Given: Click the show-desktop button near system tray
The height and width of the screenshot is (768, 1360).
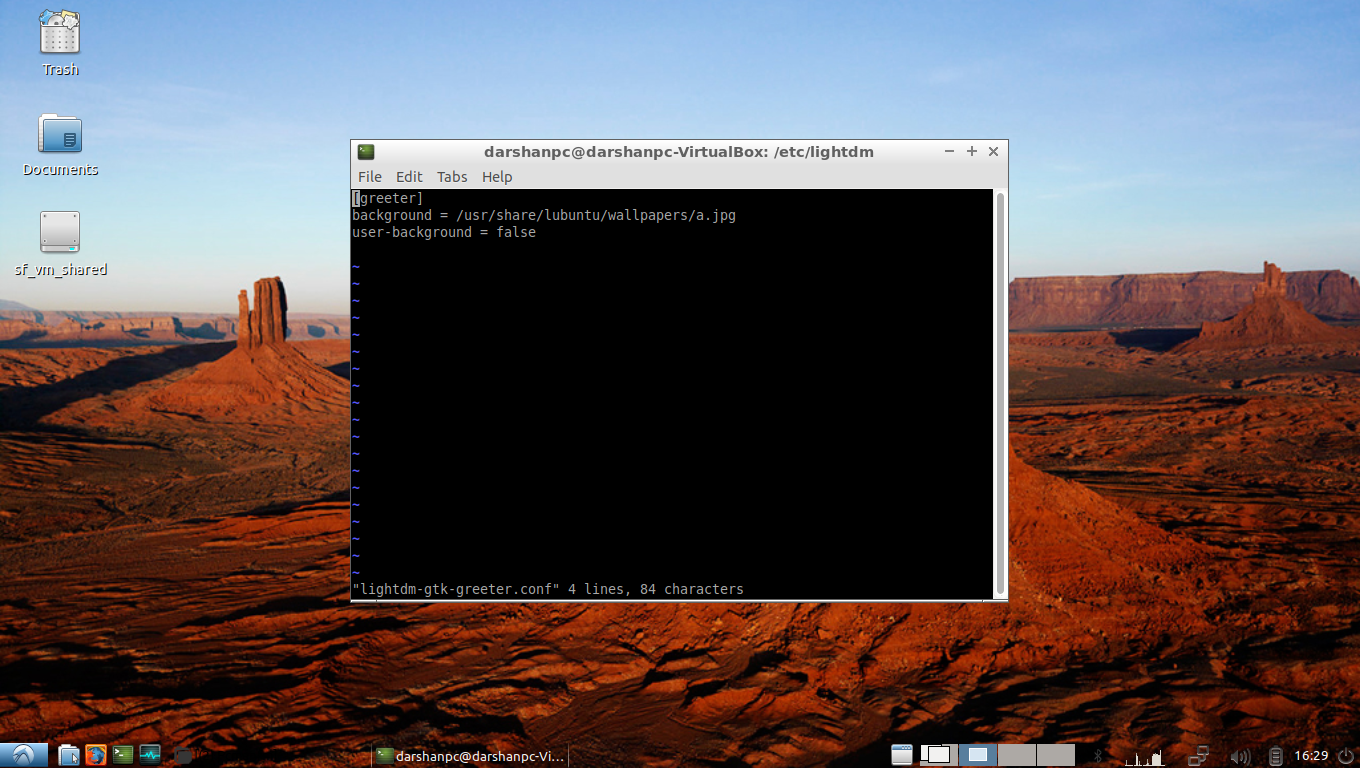Looking at the screenshot, I should pyautogui.click(x=902, y=755).
